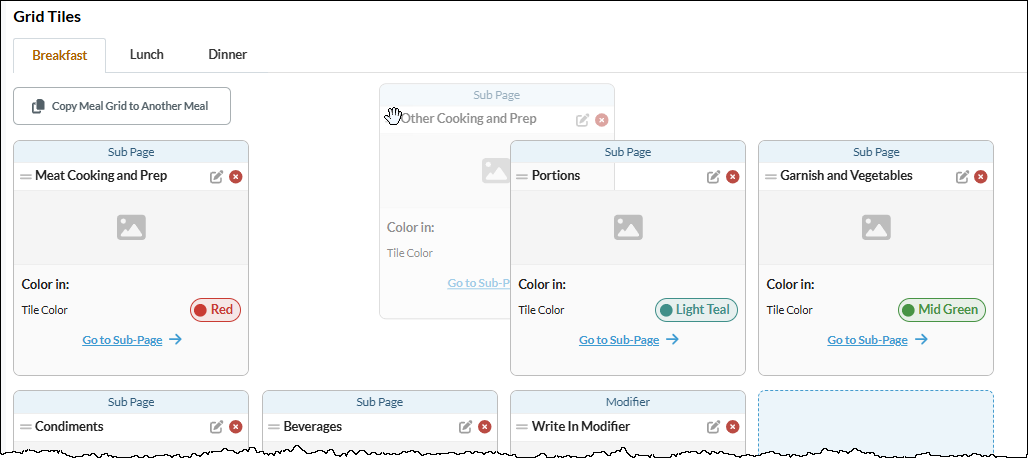This screenshot has width=1028, height=458.
Task: Open the Dinner tab
Action: pyautogui.click(x=227, y=55)
